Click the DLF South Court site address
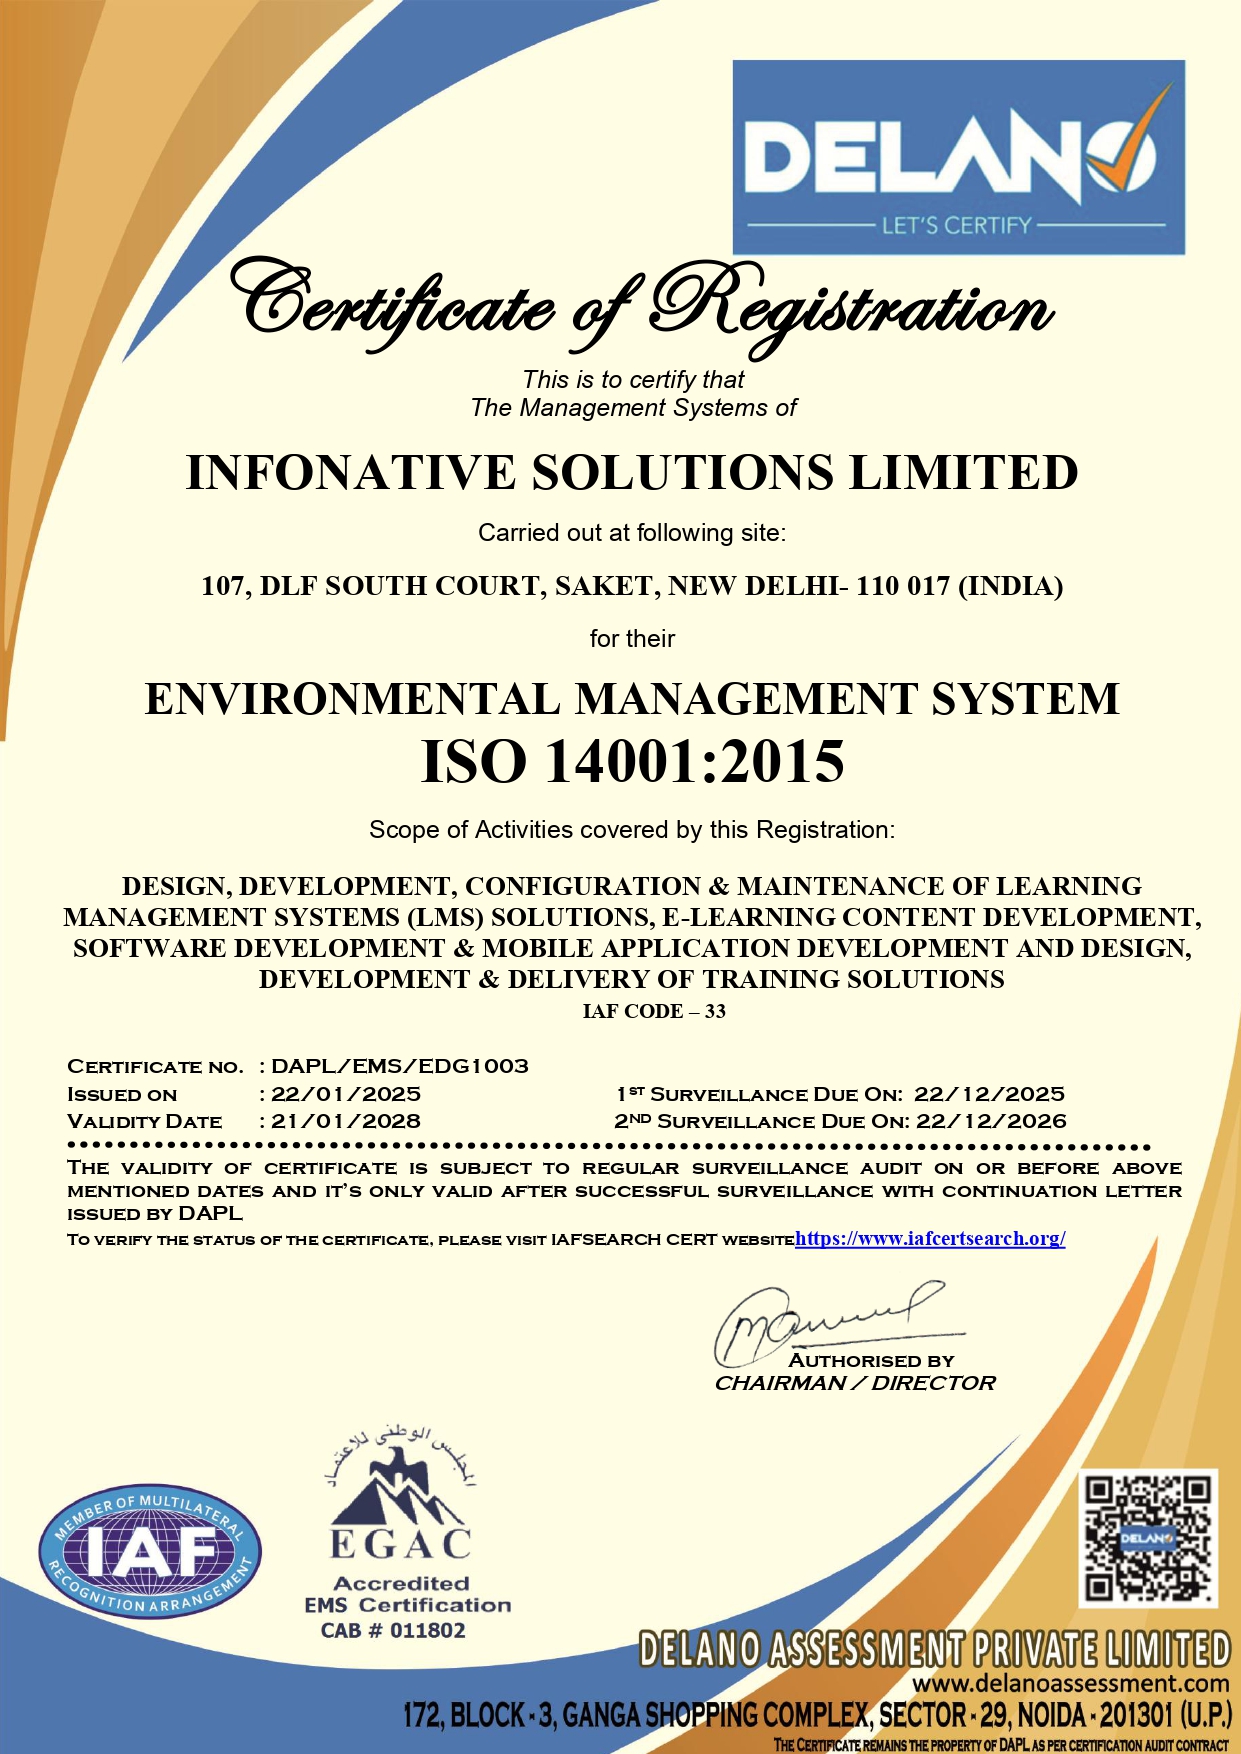This screenshot has width=1241, height=1754. pos(632,586)
